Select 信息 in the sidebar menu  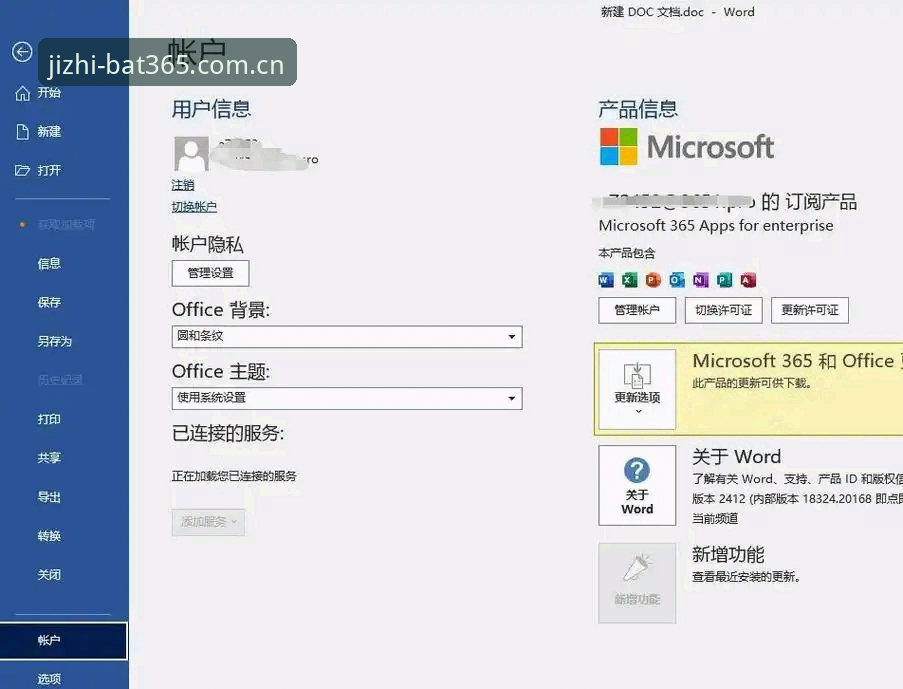coord(49,264)
